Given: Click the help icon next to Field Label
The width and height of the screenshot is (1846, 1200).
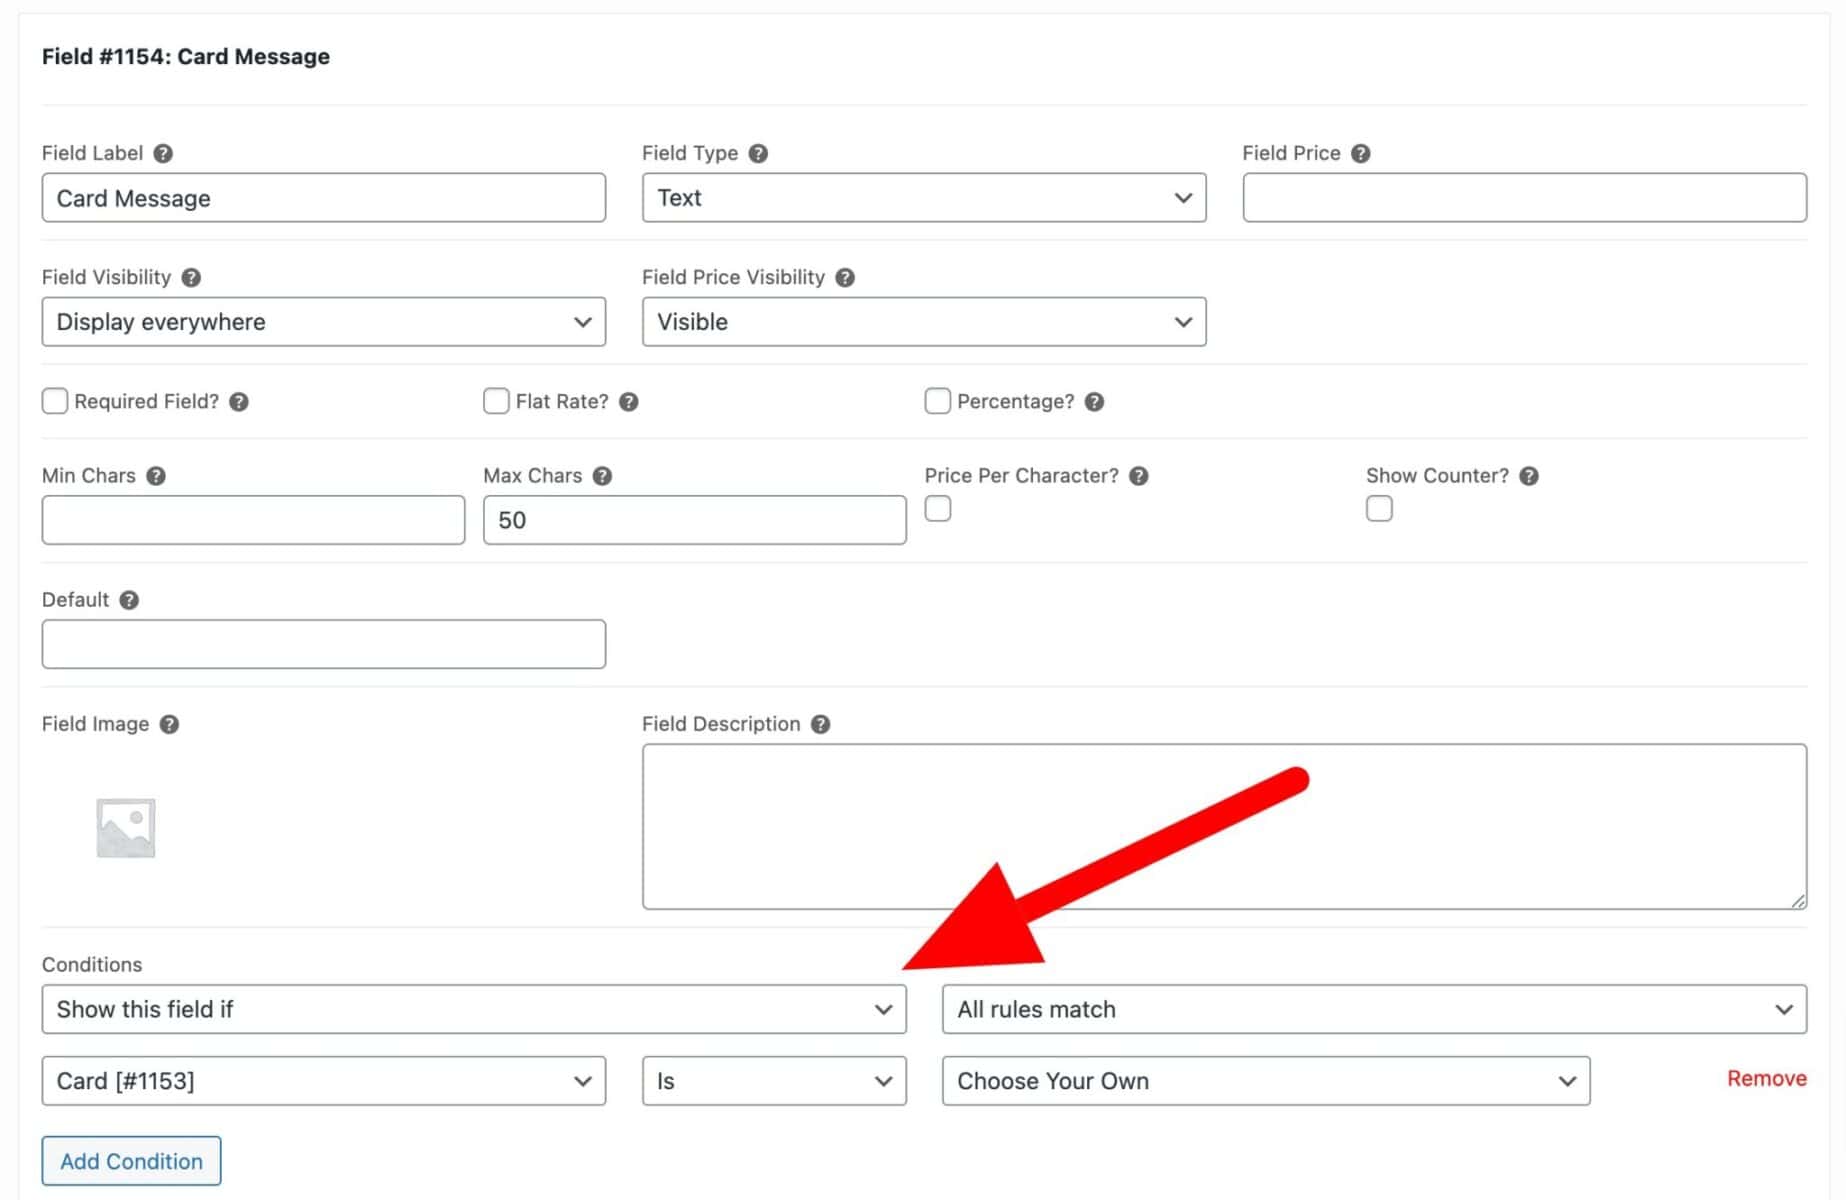Looking at the screenshot, I should (163, 153).
